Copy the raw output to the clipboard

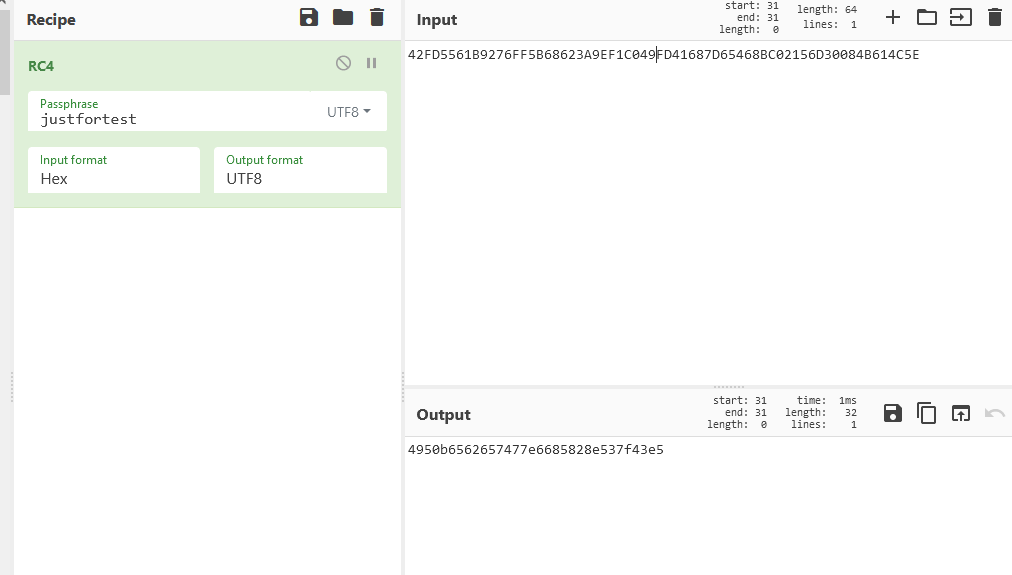coord(927,413)
